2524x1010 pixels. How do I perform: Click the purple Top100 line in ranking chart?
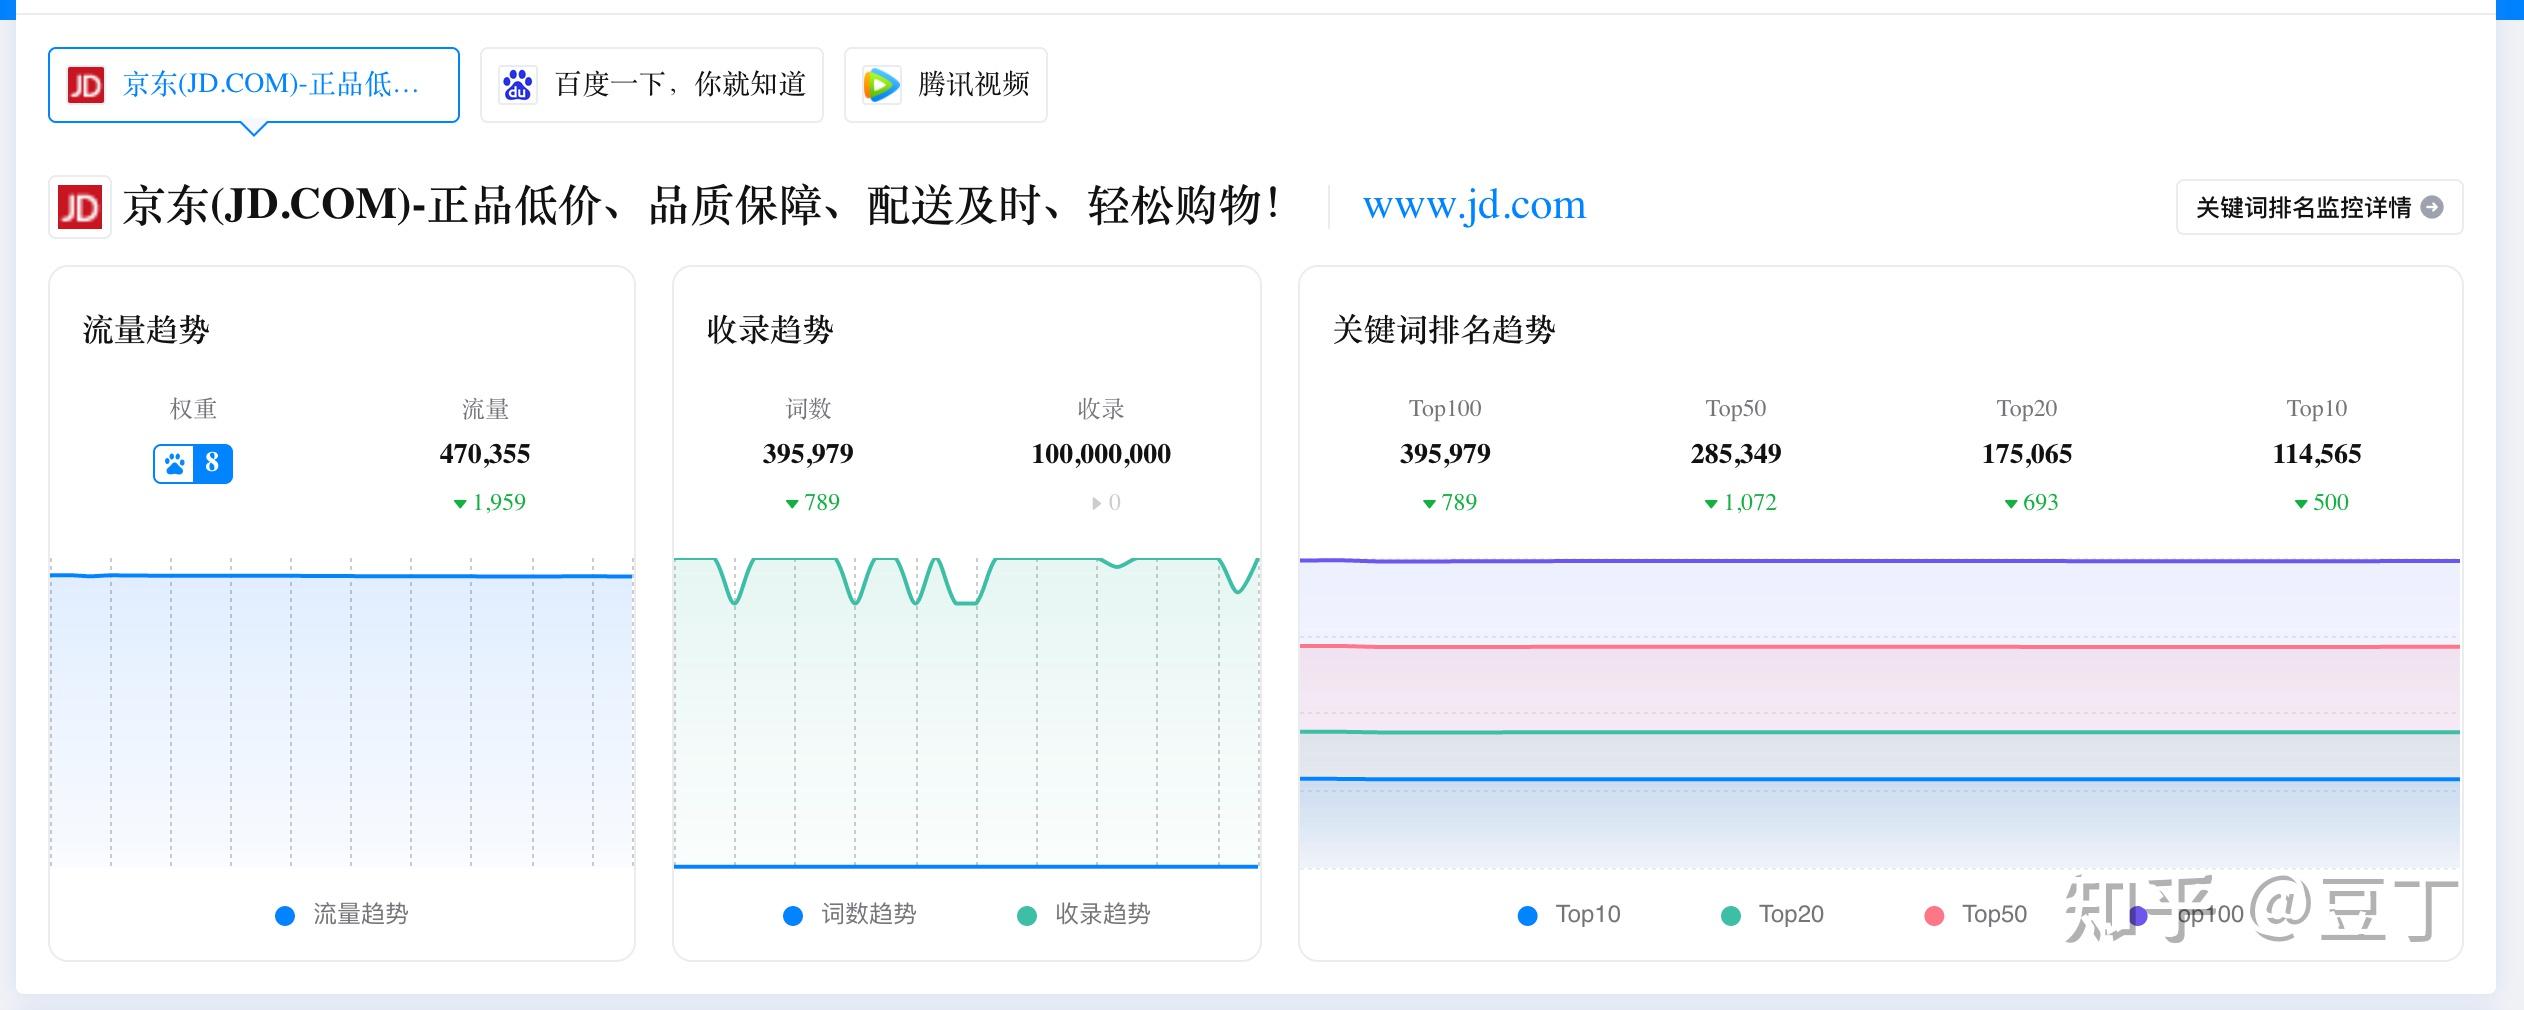point(1880,561)
